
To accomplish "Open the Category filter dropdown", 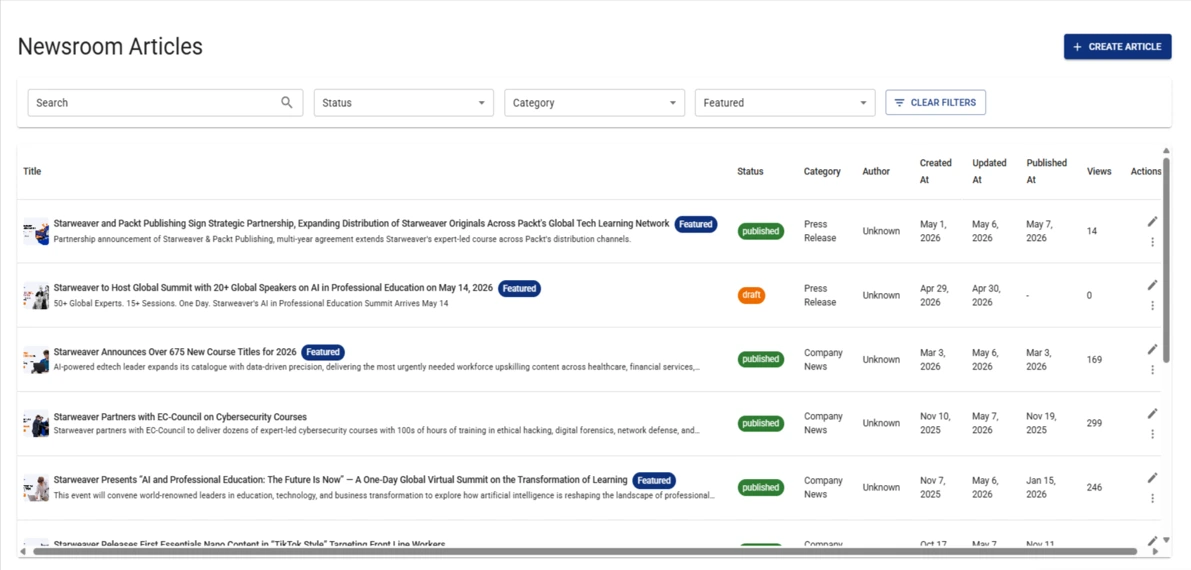I will (x=595, y=103).
